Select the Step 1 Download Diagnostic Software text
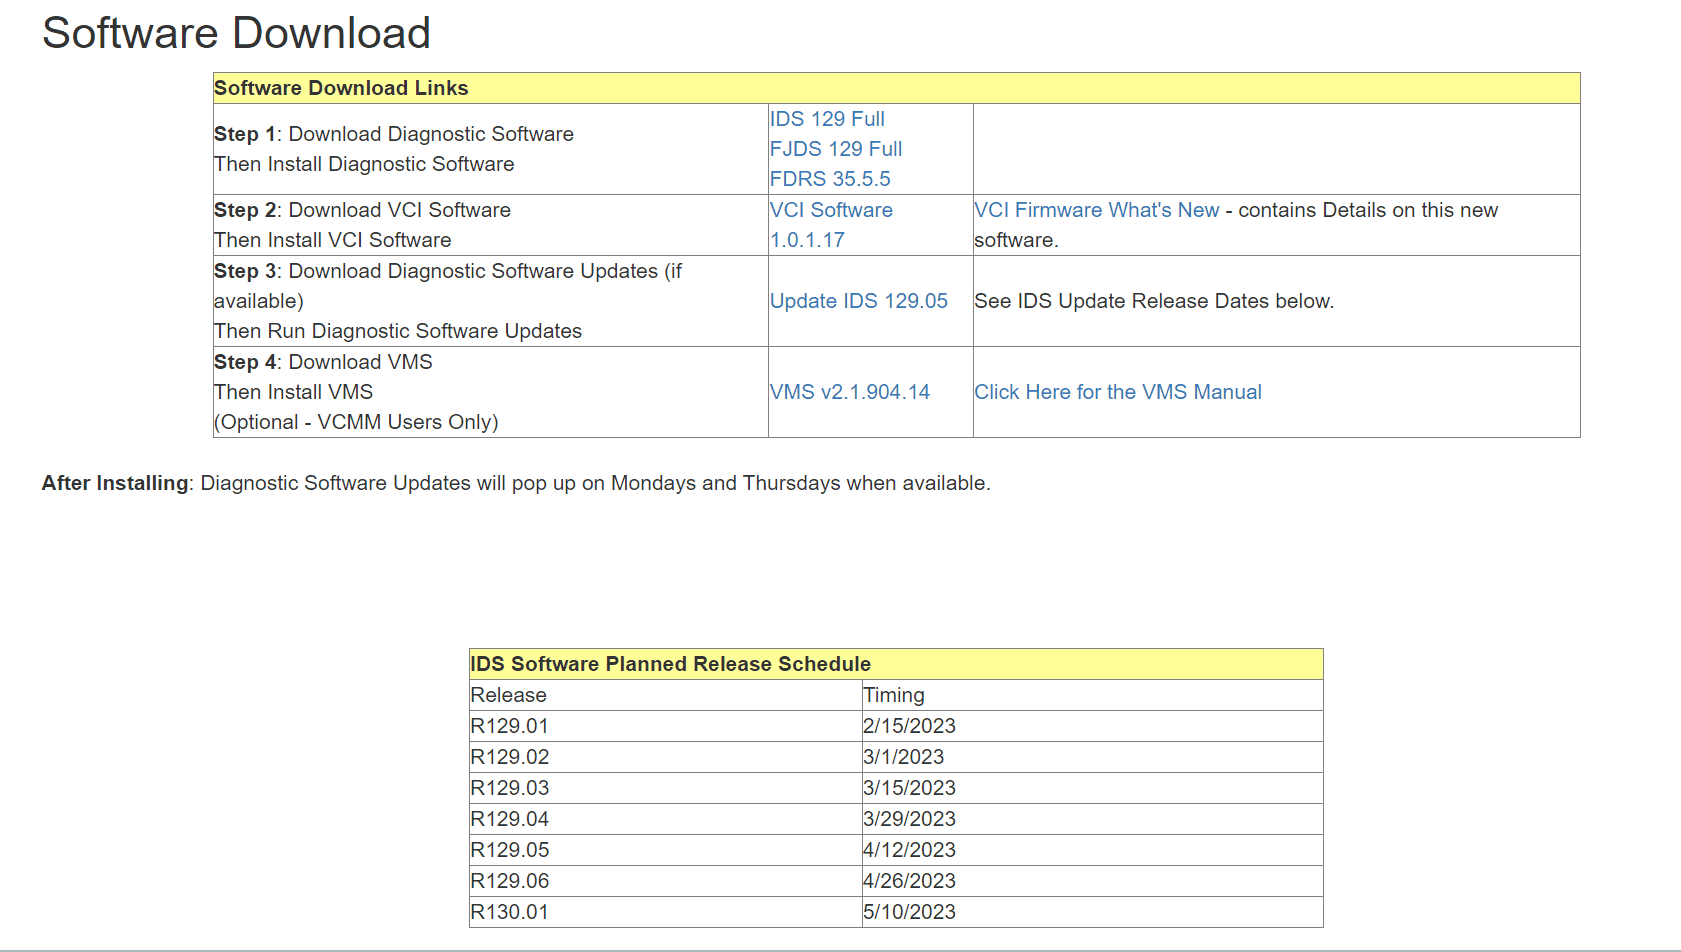The height and width of the screenshot is (952, 1681). pos(393,134)
